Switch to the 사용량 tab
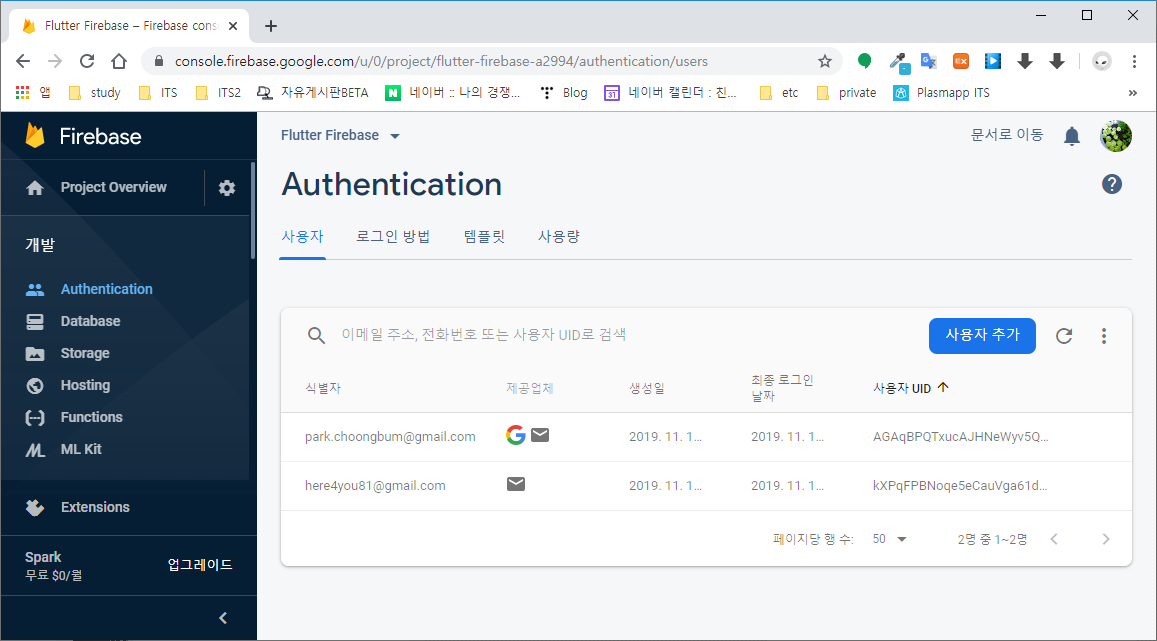 559,237
